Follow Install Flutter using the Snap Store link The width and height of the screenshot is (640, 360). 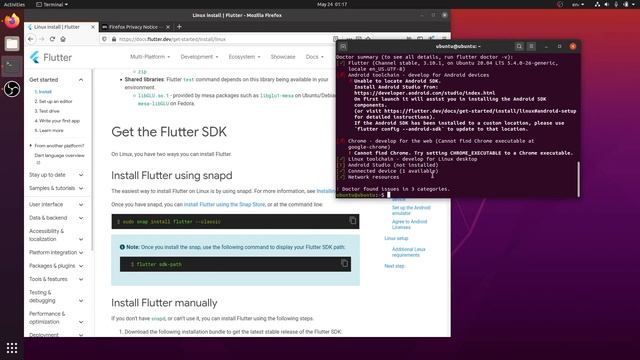pyautogui.click(x=224, y=204)
